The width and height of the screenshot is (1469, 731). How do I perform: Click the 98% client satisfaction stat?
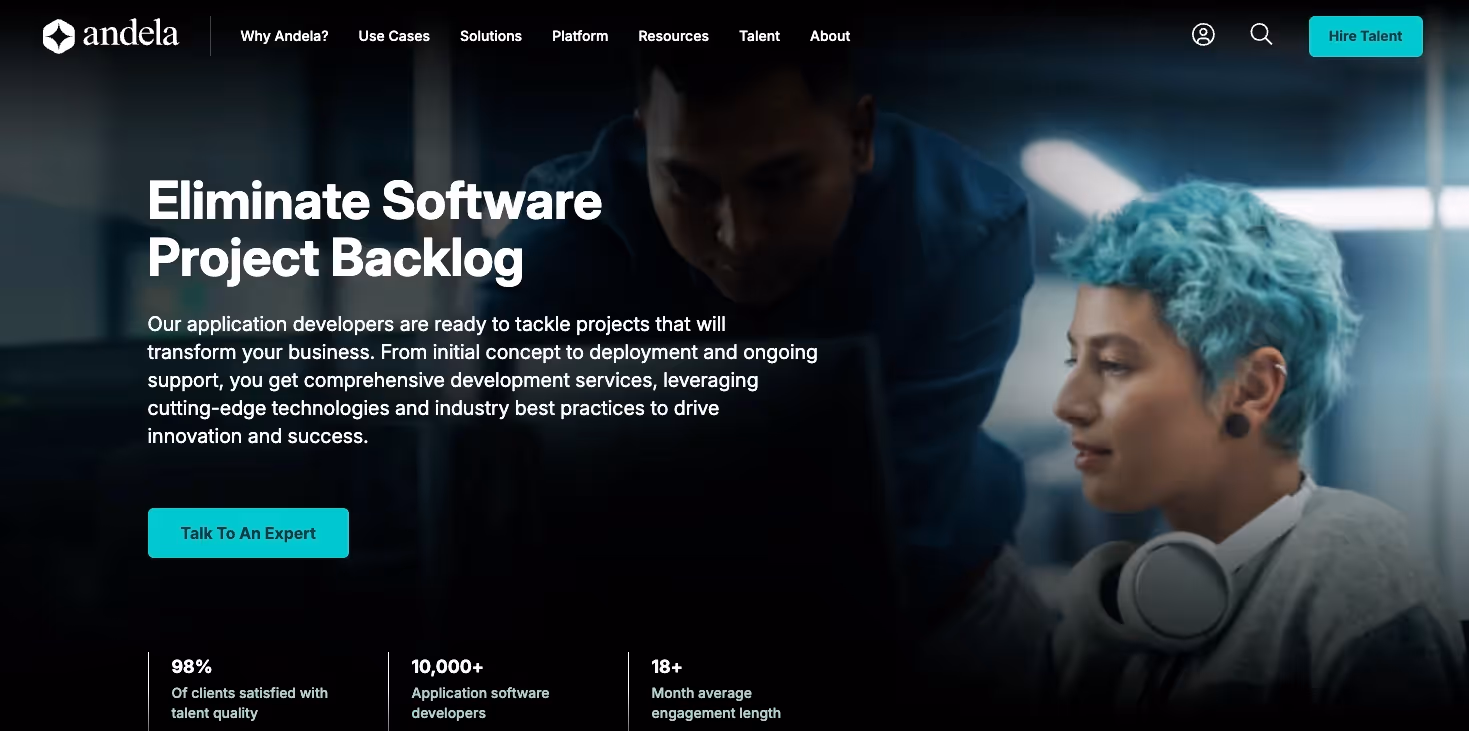(x=250, y=690)
